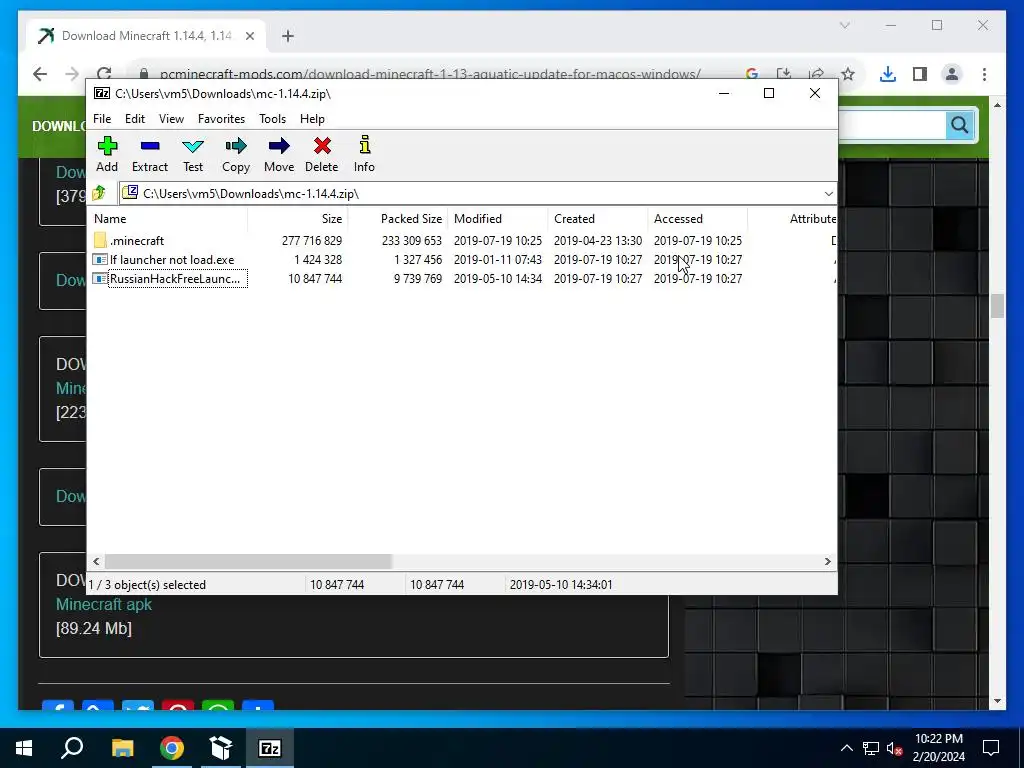Open taskbar search
Screen dimensions: 1024x768
[x=72, y=748]
